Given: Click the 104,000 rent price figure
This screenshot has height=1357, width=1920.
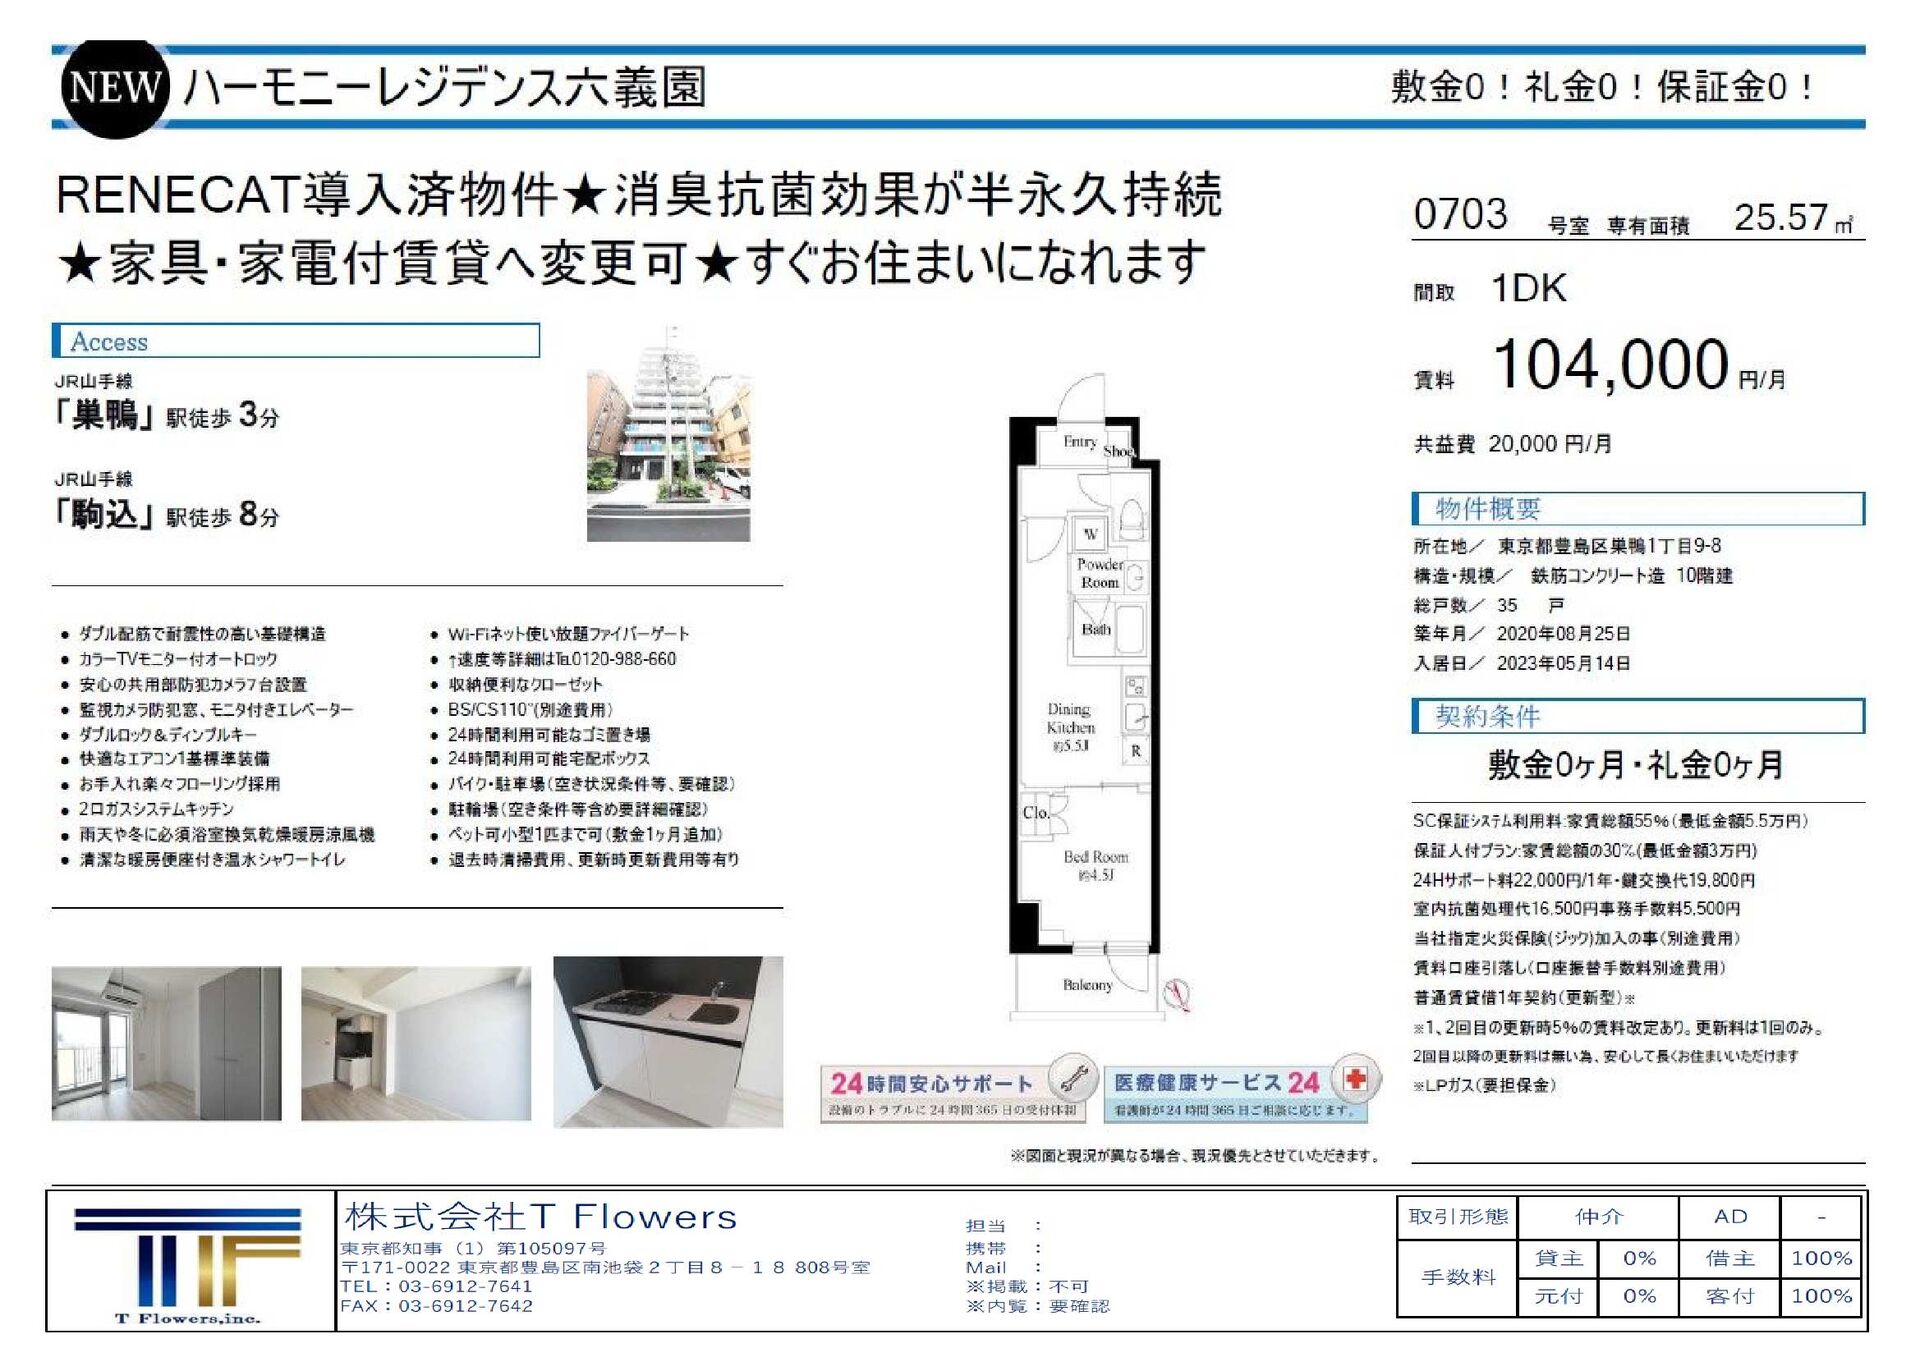Looking at the screenshot, I should [1610, 364].
